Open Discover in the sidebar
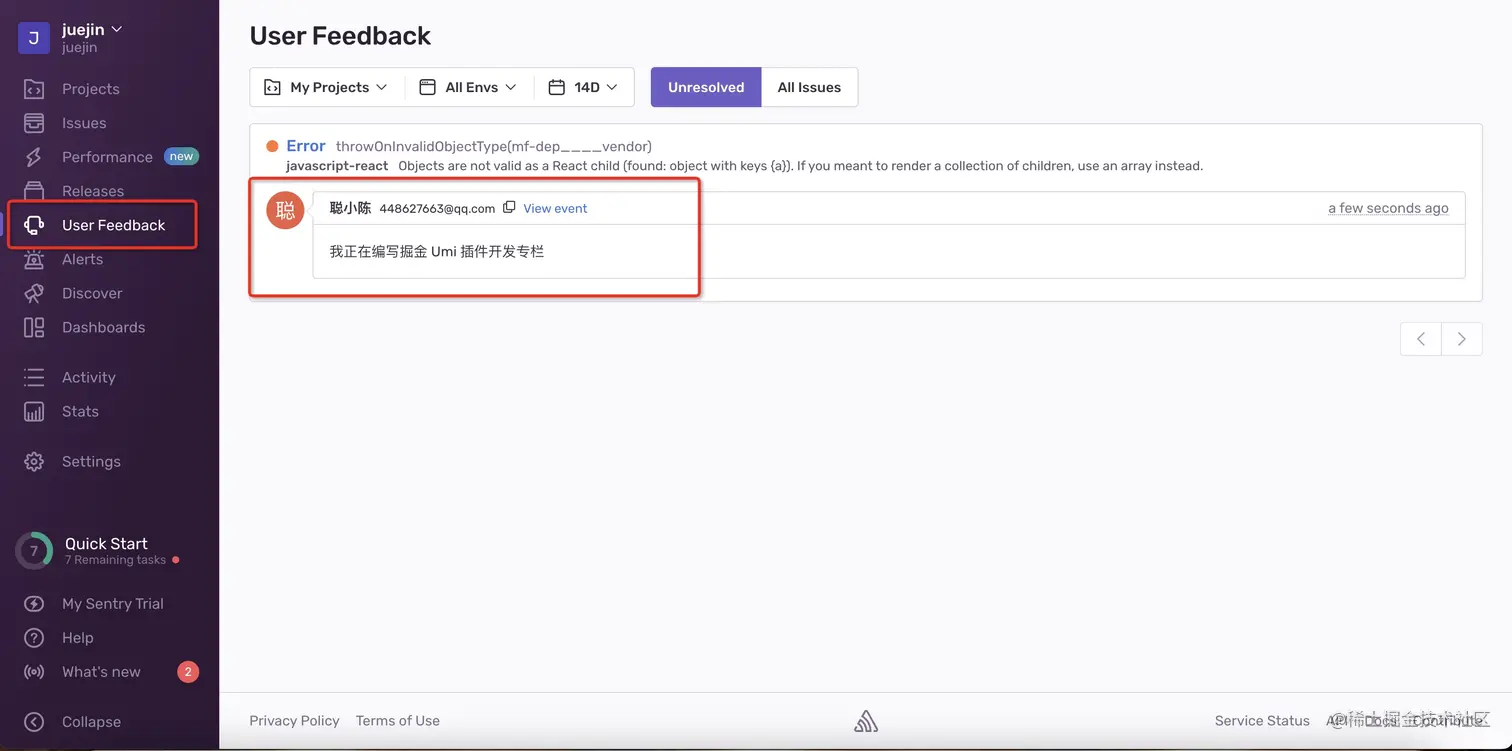The height and width of the screenshot is (751, 1512). click(92, 293)
